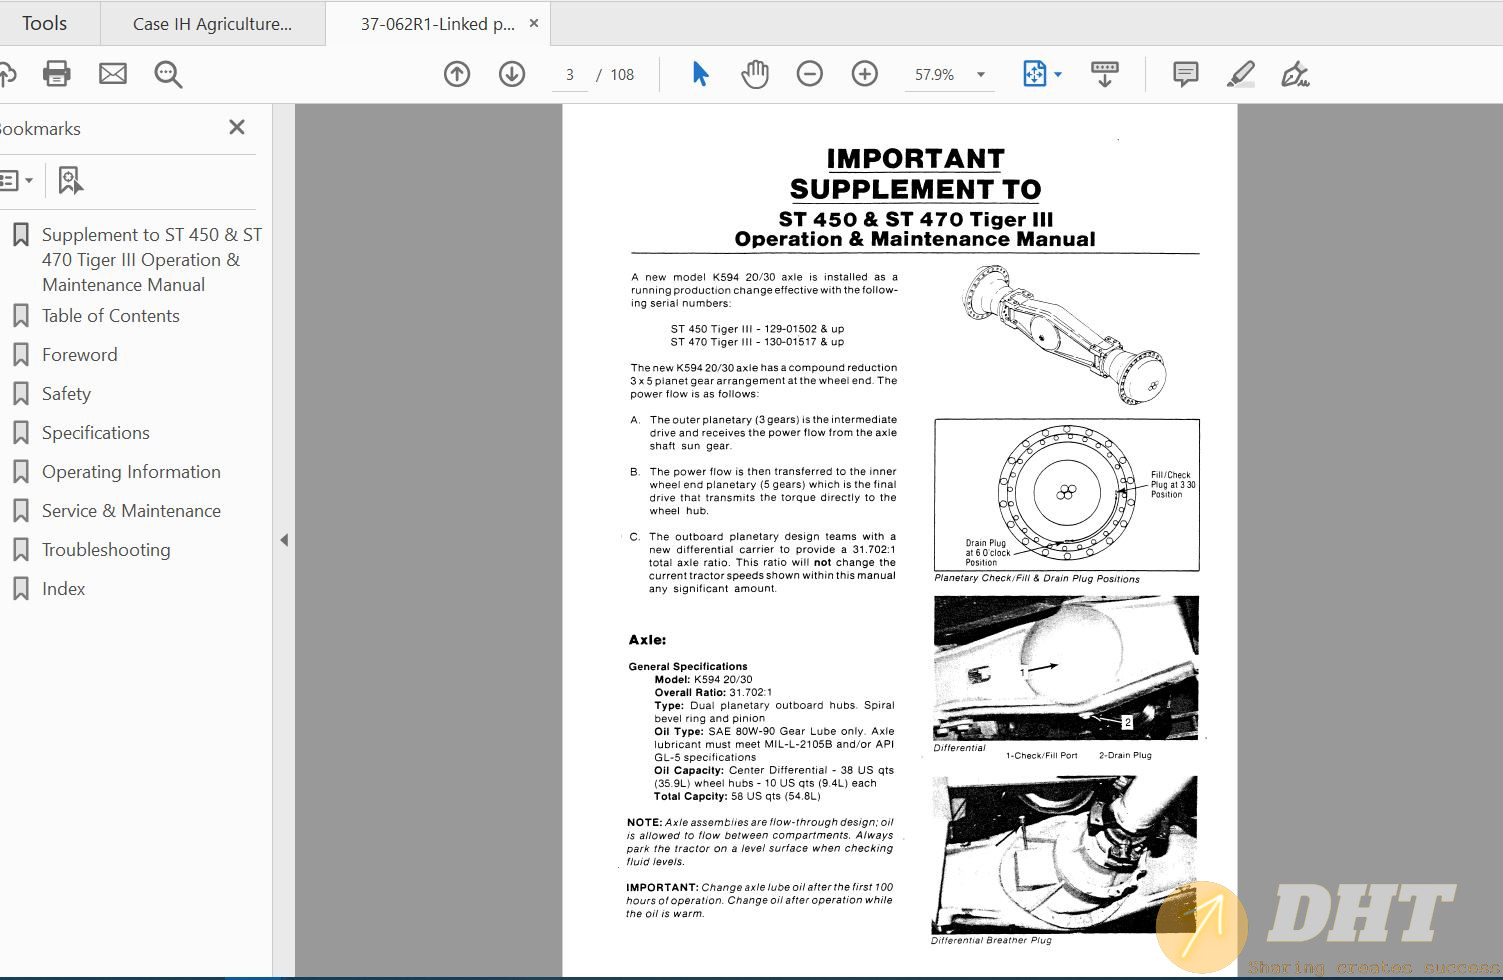Screen dimensions: 1503x980
Task: Click the find bookmark icon
Action: pos(70,181)
